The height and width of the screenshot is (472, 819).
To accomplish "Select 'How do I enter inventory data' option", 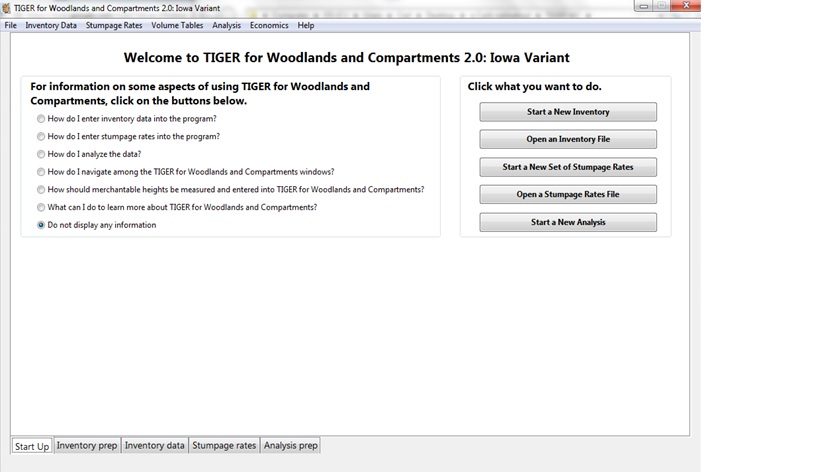I will tap(41, 119).
